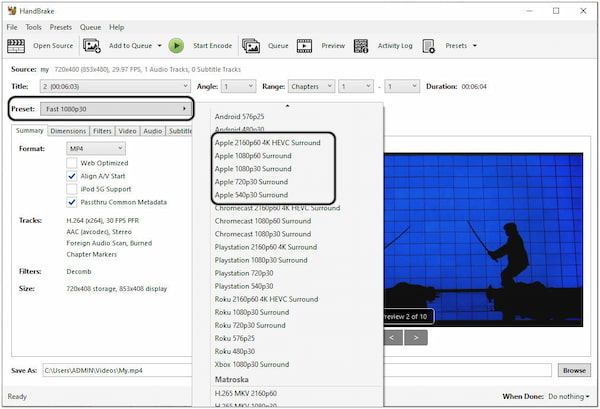
Task: Click the next preview arrow button
Action: [415, 337]
